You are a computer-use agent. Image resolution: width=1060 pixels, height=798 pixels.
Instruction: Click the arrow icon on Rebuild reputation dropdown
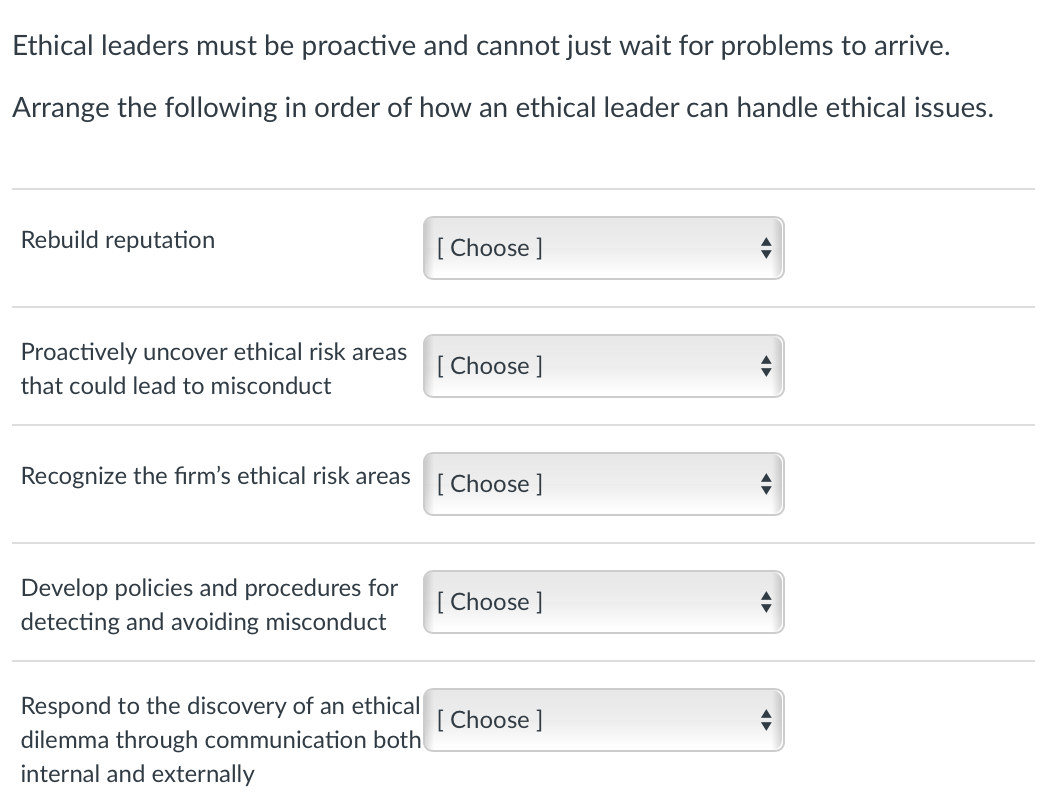(x=766, y=248)
